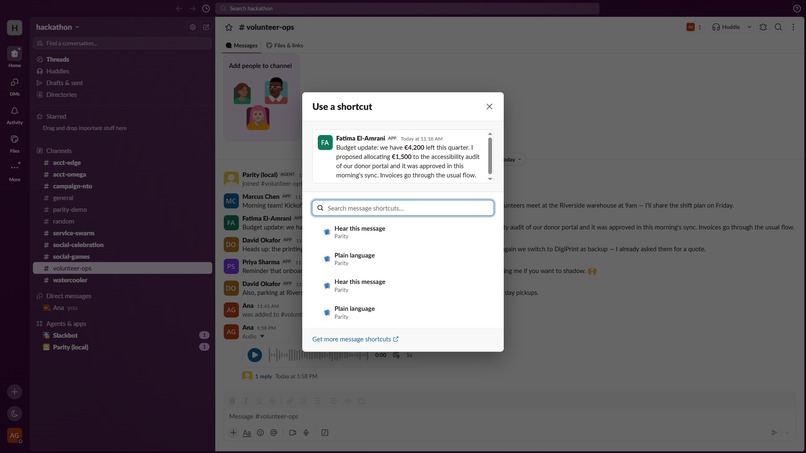Open the acct-edge channel
The image size is (806, 453).
click(122, 162)
